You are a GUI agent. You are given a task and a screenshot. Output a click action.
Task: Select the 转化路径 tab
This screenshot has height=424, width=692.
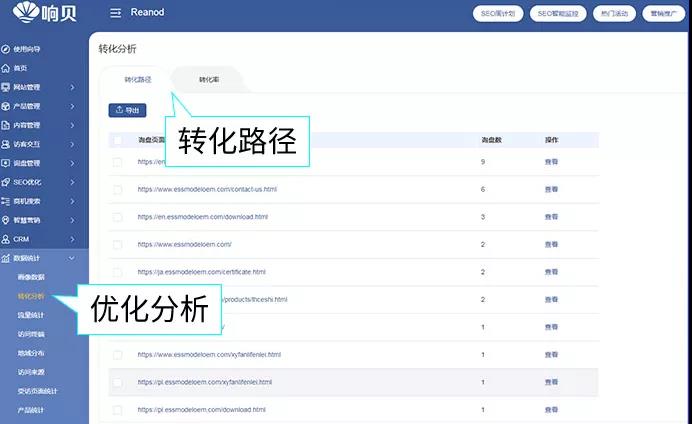137,79
